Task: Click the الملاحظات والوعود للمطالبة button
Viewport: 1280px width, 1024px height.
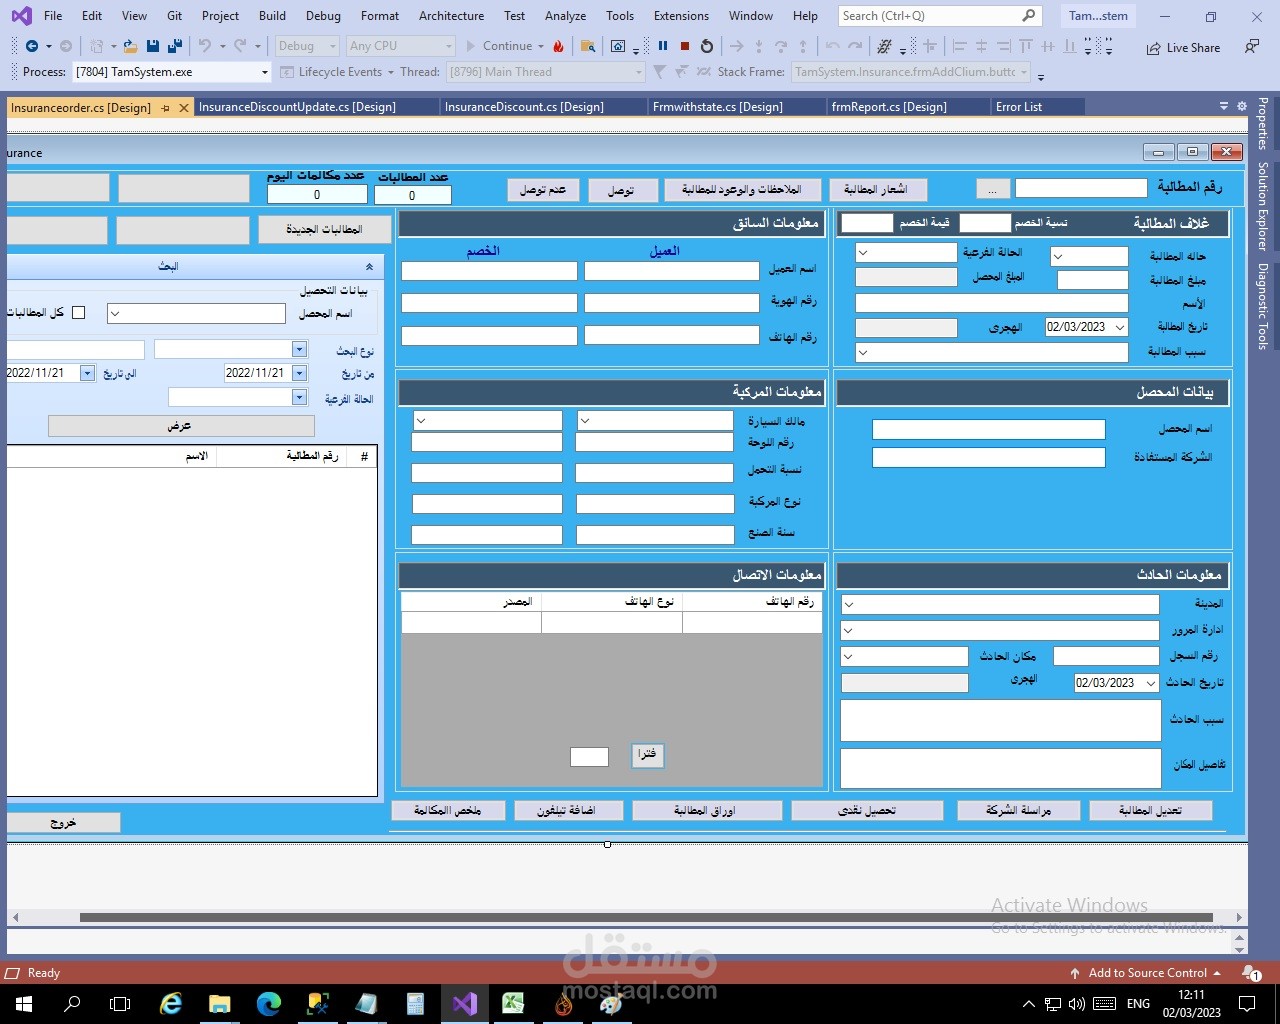Action: (x=742, y=190)
